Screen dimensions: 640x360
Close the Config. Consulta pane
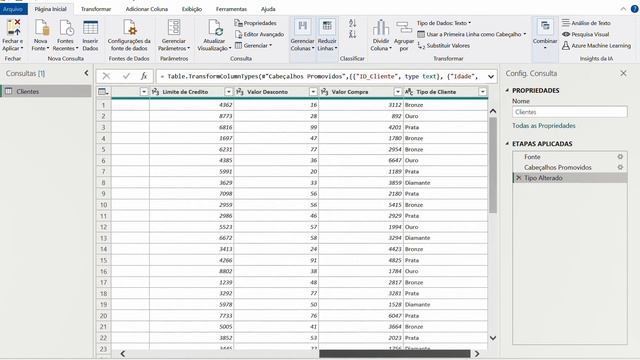pyautogui.click(x=623, y=73)
